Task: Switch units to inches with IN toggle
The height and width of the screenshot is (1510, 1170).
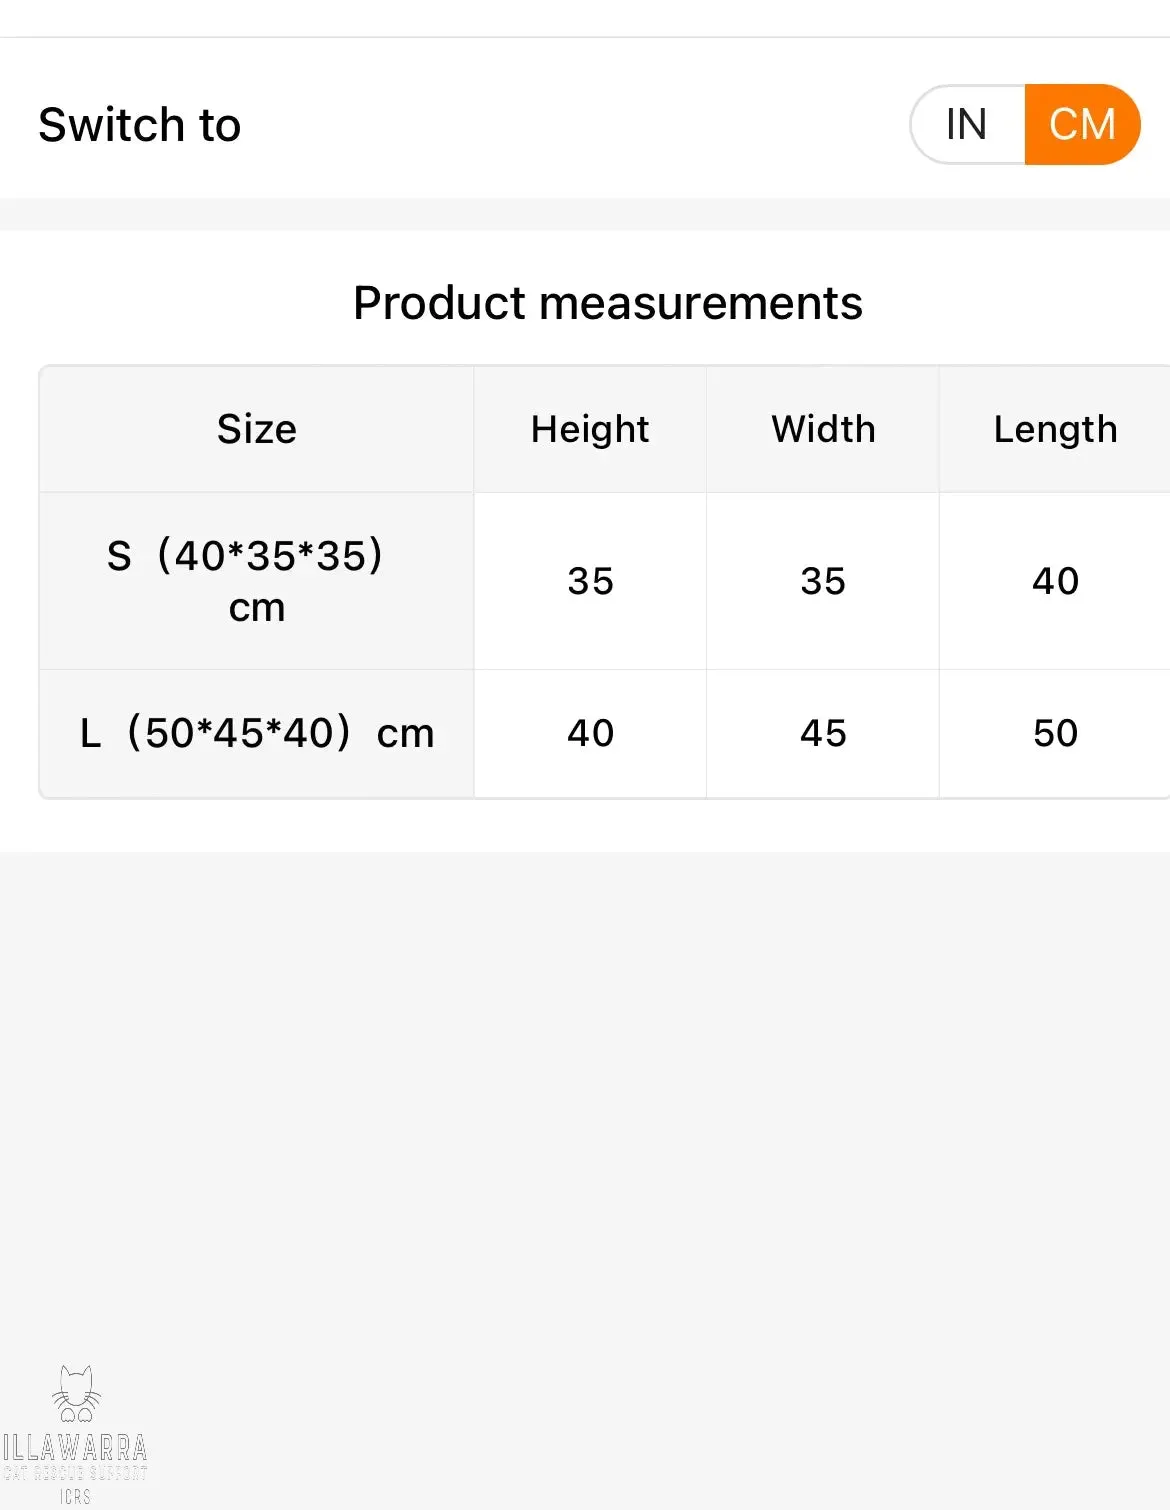Action: tap(967, 124)
